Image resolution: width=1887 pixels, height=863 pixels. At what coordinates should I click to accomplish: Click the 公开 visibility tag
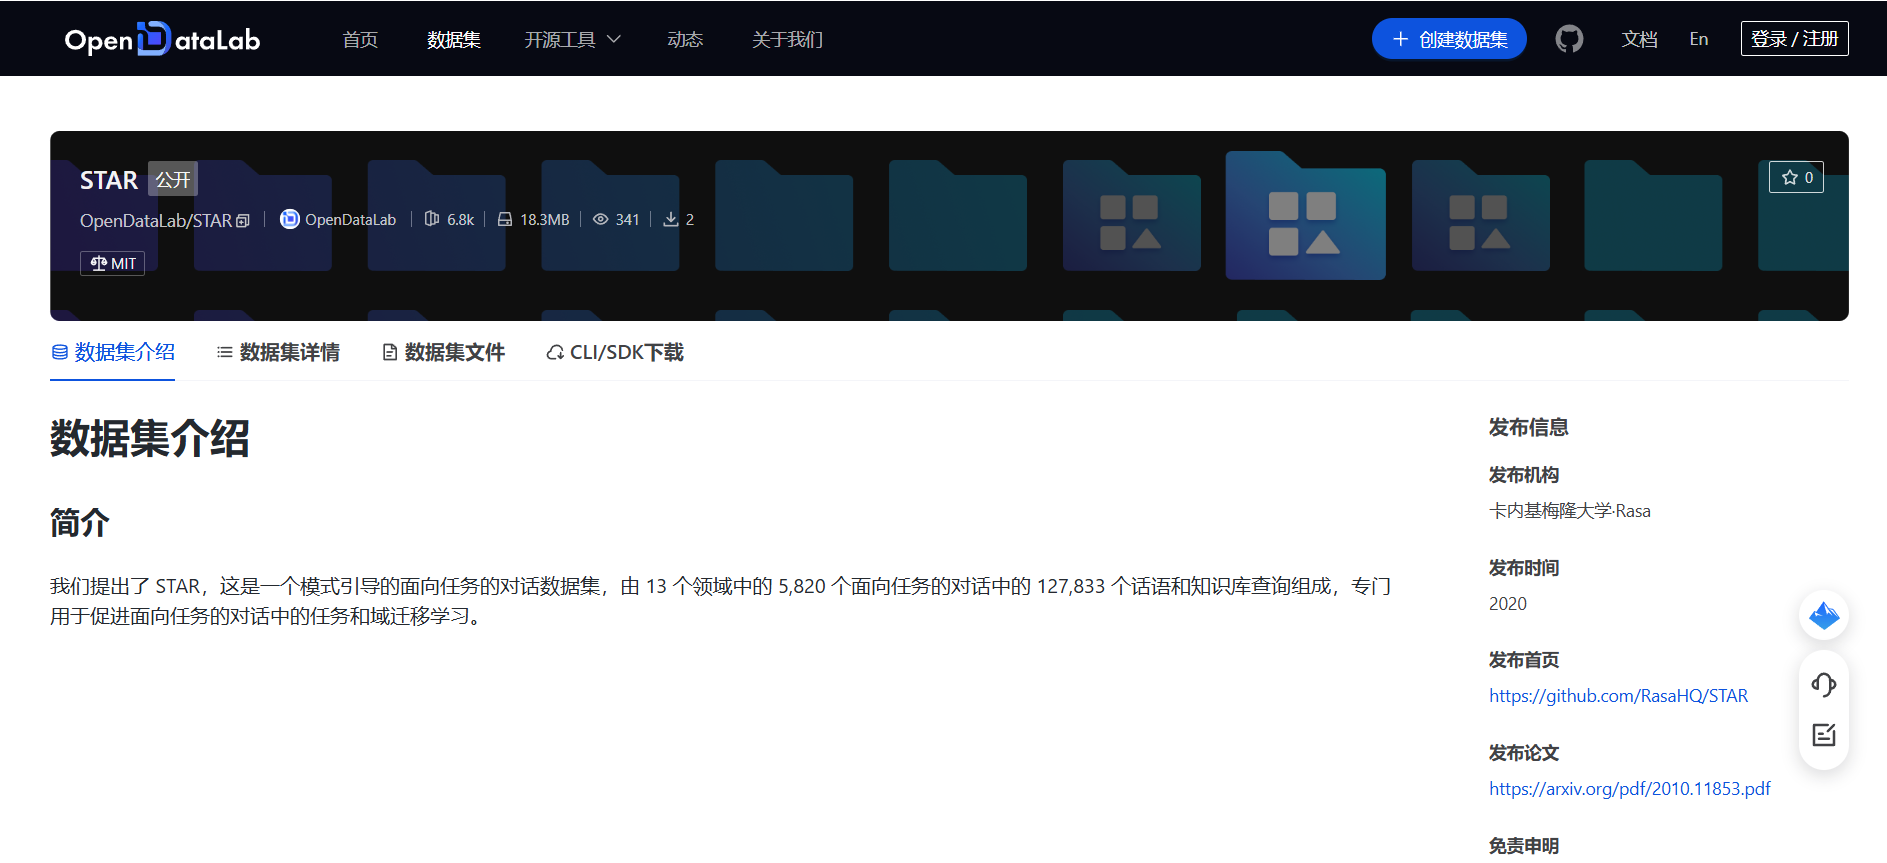[173, 179]
